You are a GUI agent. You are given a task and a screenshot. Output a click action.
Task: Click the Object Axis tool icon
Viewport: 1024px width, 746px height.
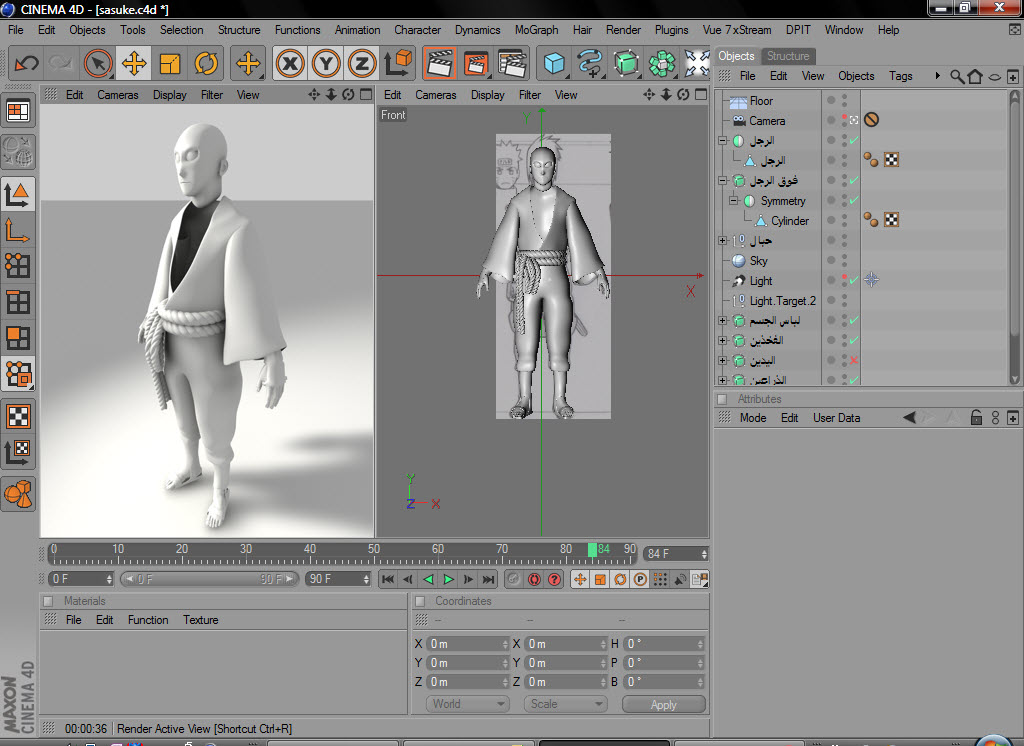pos(18,230)
